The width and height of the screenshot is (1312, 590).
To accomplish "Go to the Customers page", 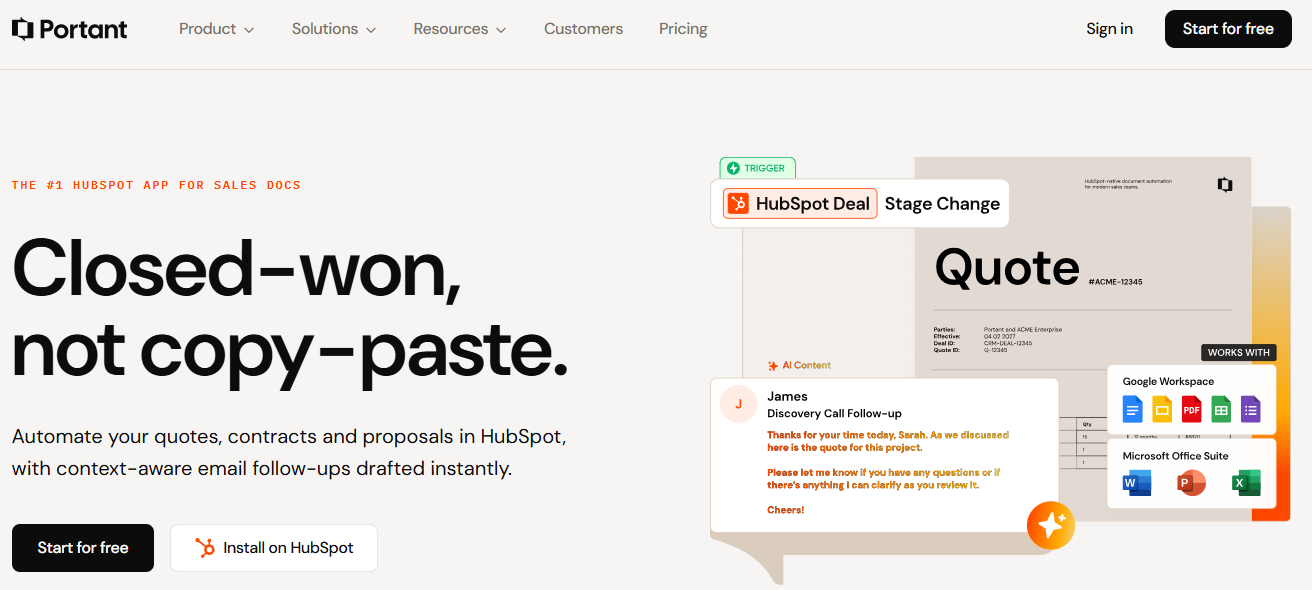I will pos(583,29).
